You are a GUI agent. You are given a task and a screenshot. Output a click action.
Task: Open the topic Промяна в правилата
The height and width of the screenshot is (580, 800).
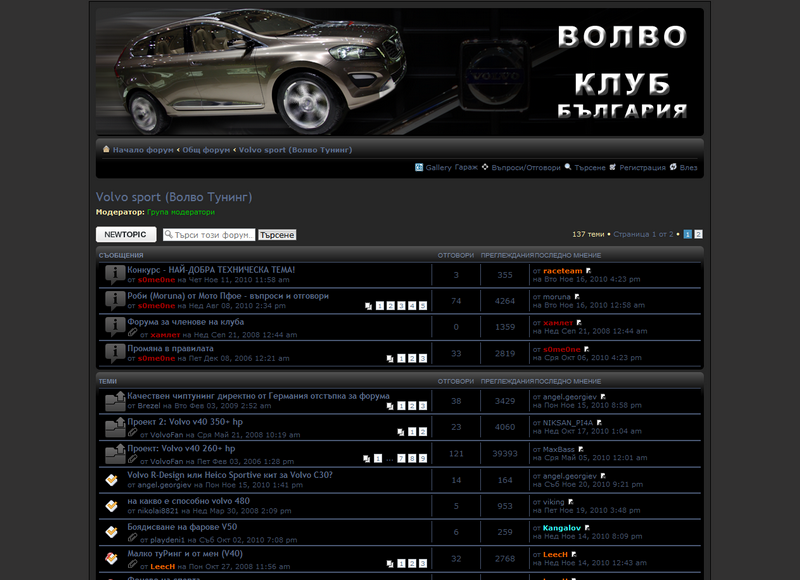pyautogui.click(x=170, y=348)
